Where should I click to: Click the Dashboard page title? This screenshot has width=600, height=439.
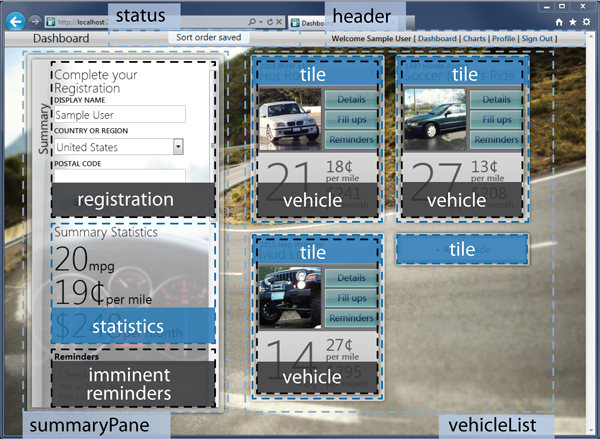[61, 38]
